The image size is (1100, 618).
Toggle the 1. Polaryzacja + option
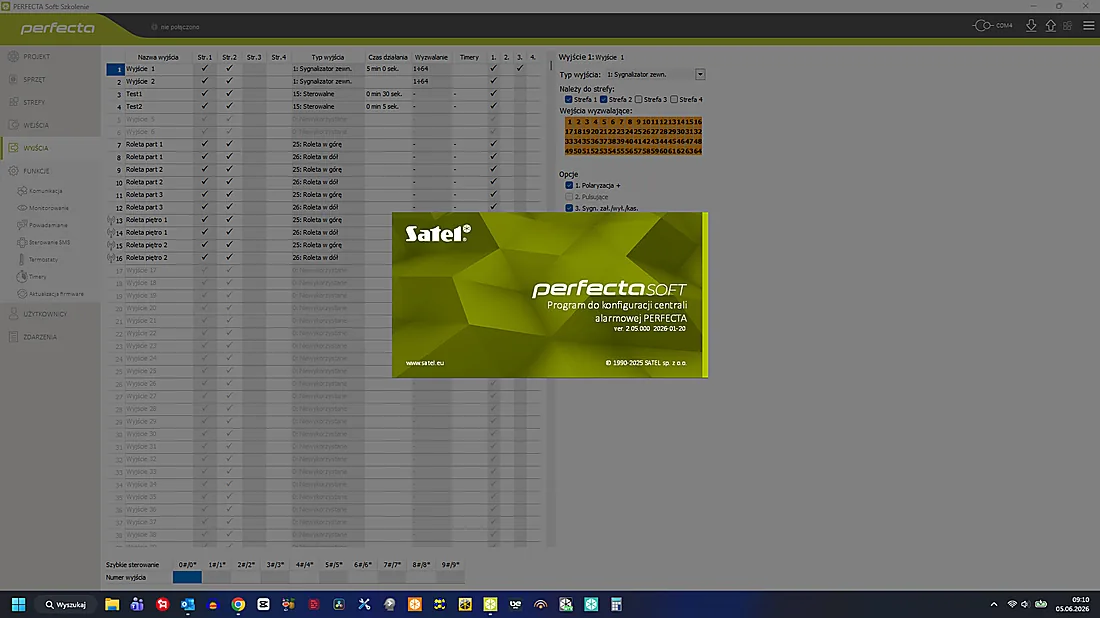click(x=569, y=185)
